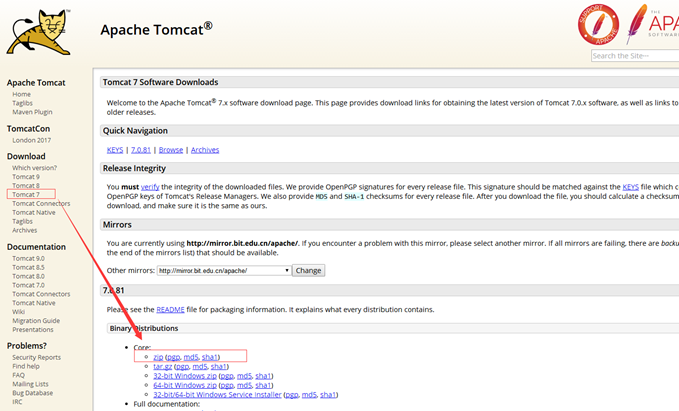Download 32-bit/64-bit Windows Service Installer
This screenshot has height=411, width=679.
tap(217, 395)
